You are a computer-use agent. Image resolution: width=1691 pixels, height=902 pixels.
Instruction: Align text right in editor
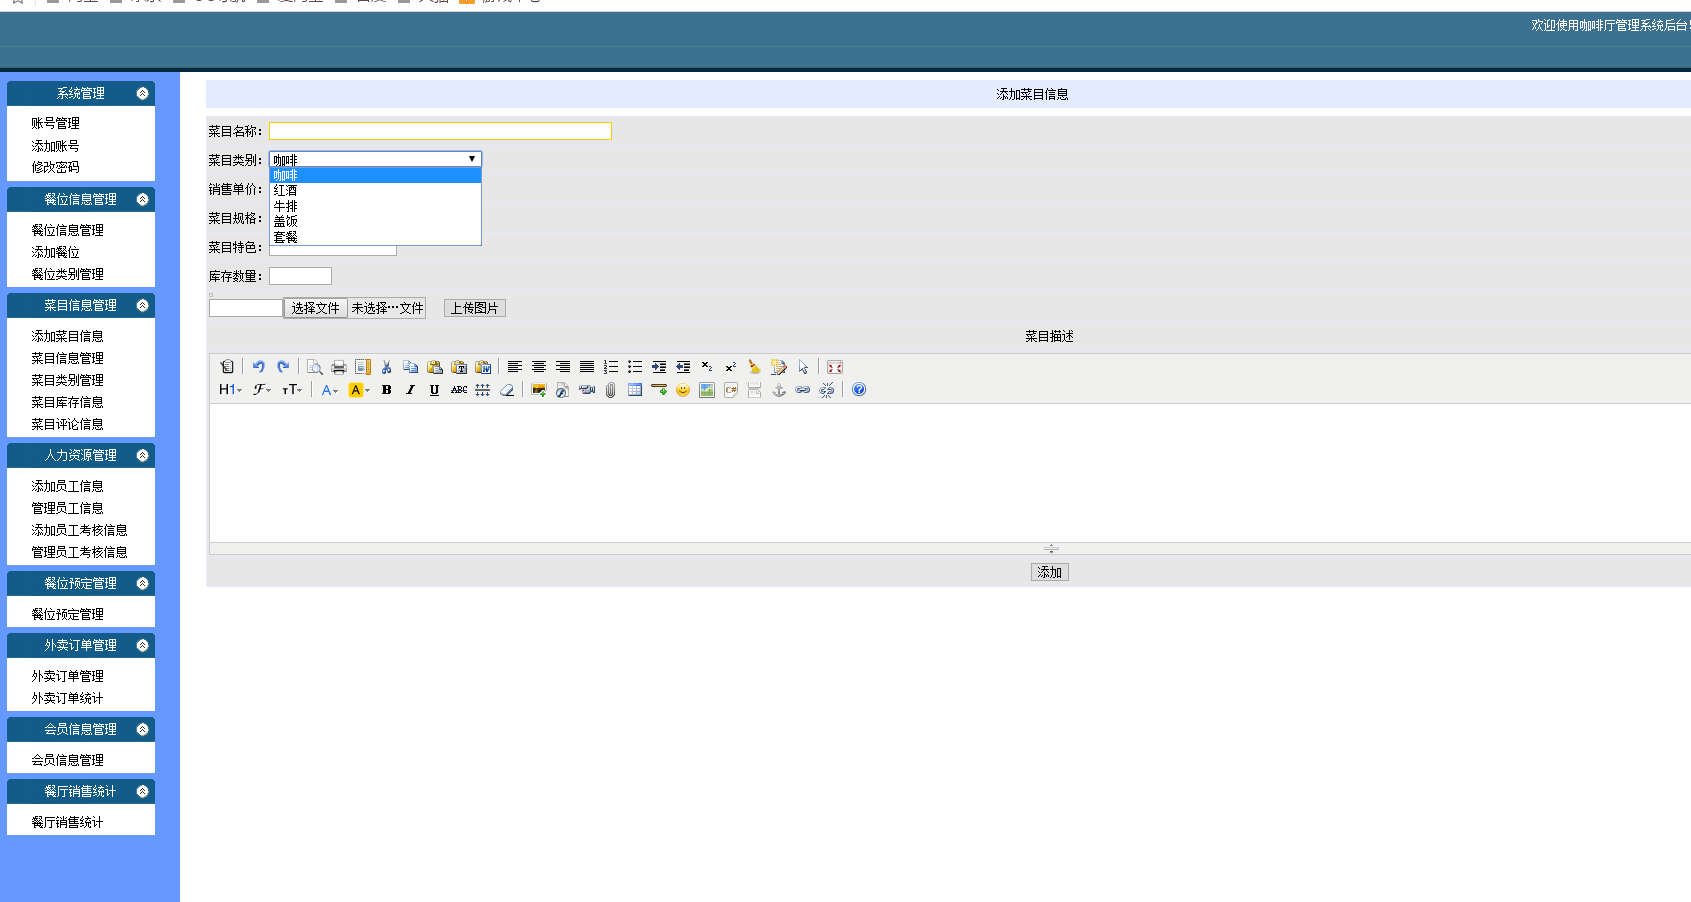563,367
